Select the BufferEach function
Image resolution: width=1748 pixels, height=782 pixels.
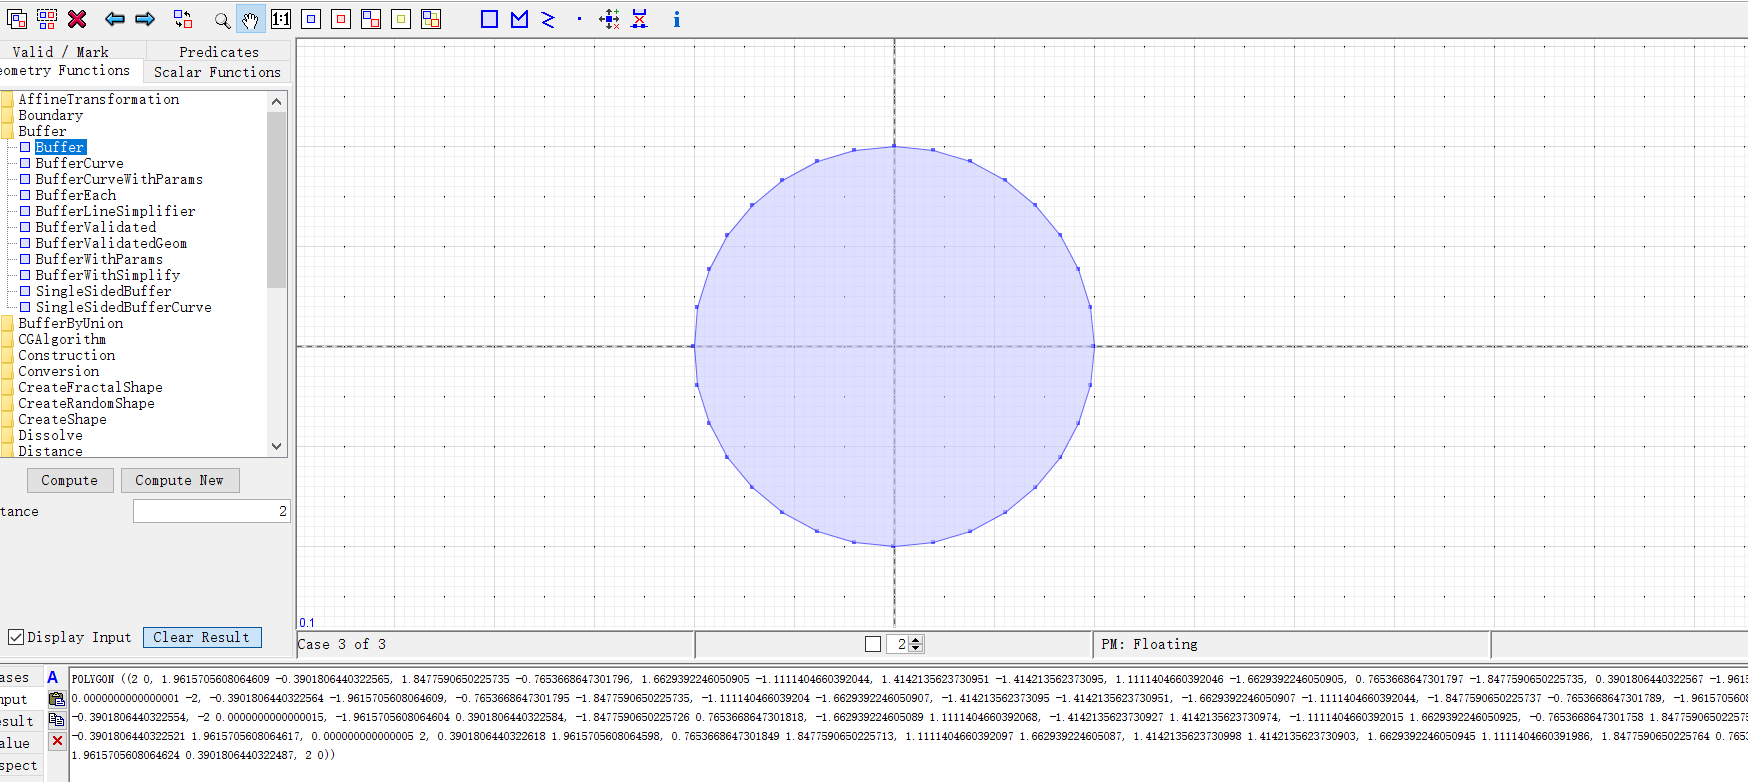click(x=76, y=195)
